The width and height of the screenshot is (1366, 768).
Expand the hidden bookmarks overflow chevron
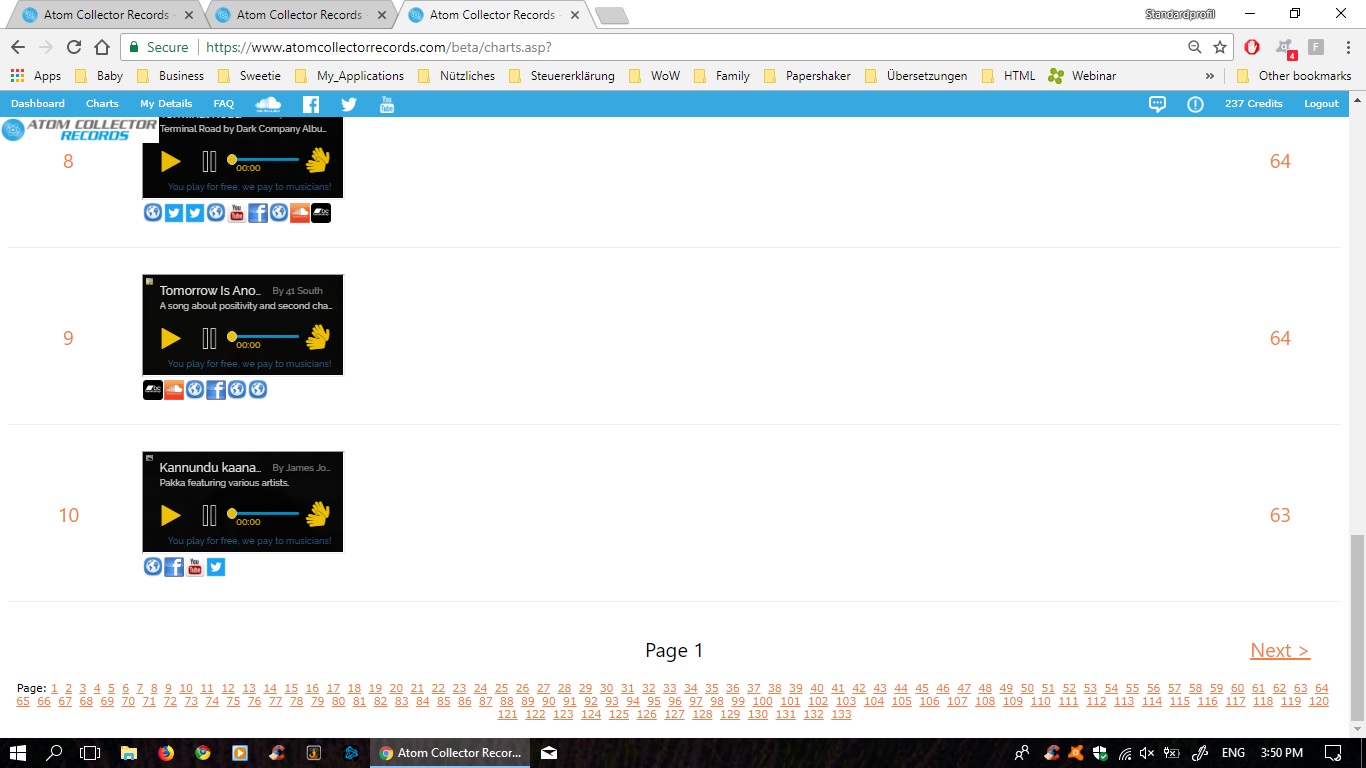[x=1210, y=76]
